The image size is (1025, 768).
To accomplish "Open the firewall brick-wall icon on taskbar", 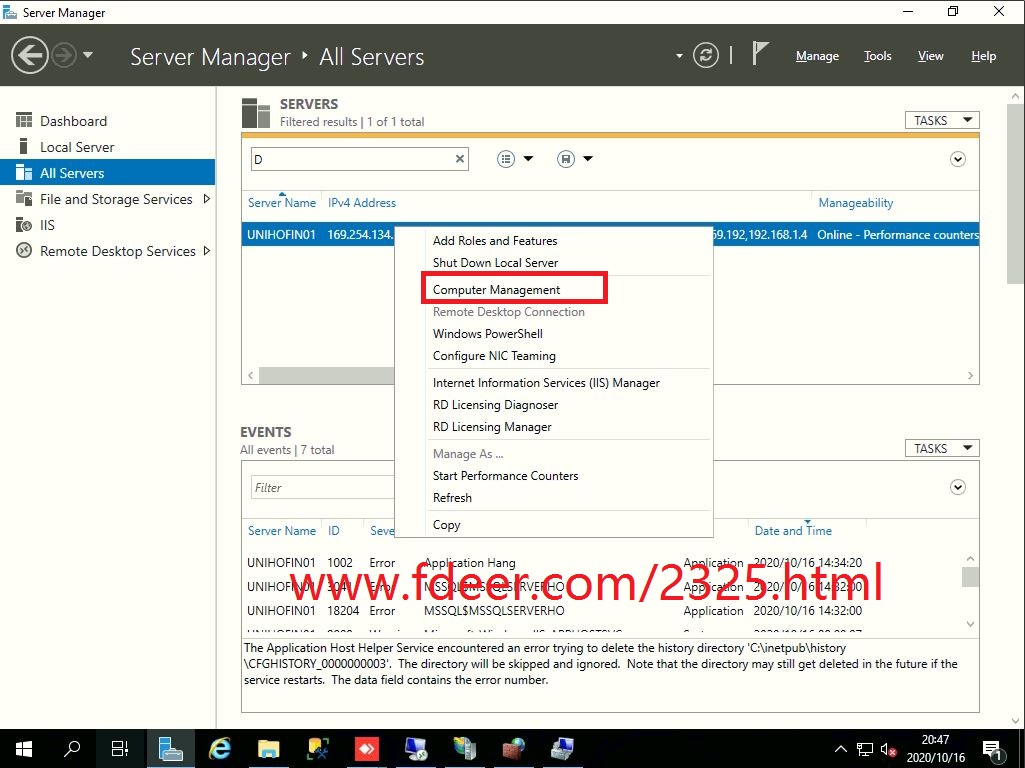I will point(514,748).
